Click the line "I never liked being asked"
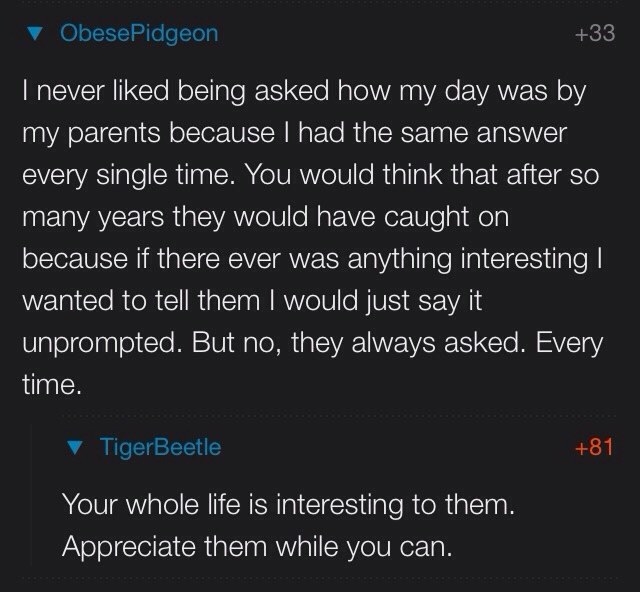The width and height of the screenshot is (640, 592). point(304,91)
